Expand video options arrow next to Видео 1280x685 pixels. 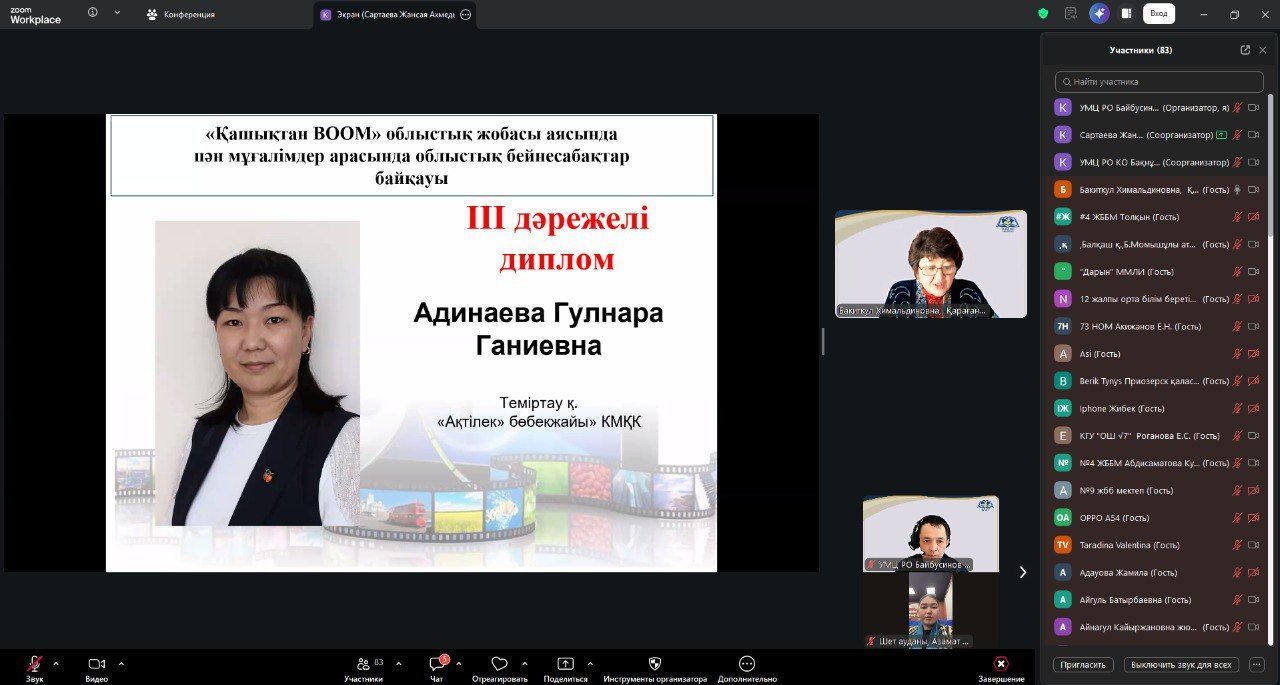pyautogui.click(x=121, y=663)
